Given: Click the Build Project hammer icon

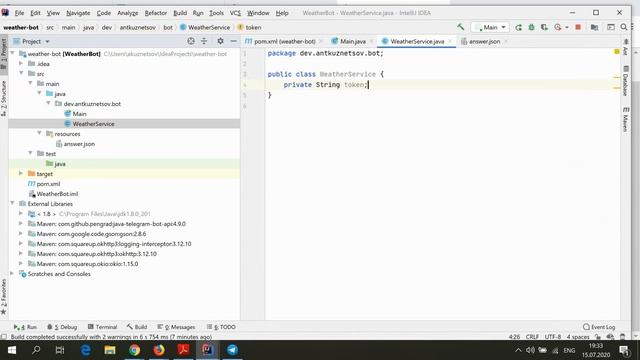Looking at the screenshot, I should click(460, 27).
